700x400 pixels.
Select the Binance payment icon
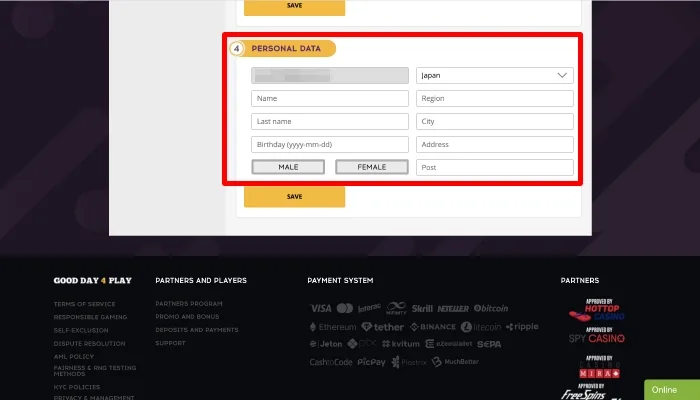pyautogui.click(x=432, y=327)
